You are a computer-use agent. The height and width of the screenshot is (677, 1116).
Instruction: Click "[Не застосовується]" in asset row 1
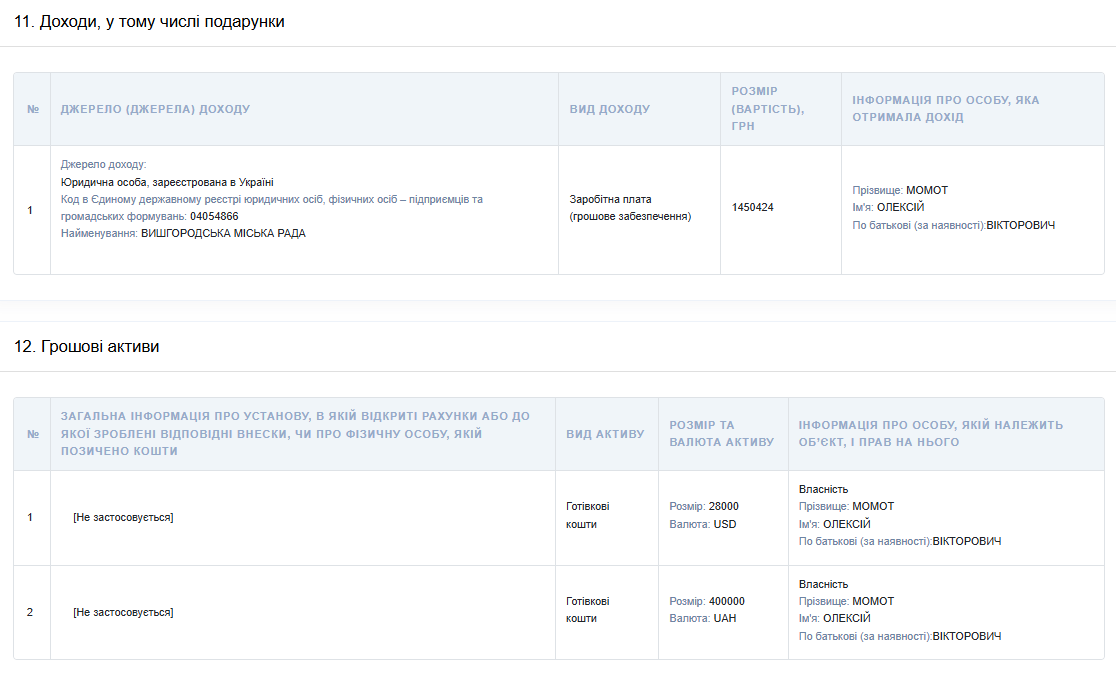click(123, 517)
